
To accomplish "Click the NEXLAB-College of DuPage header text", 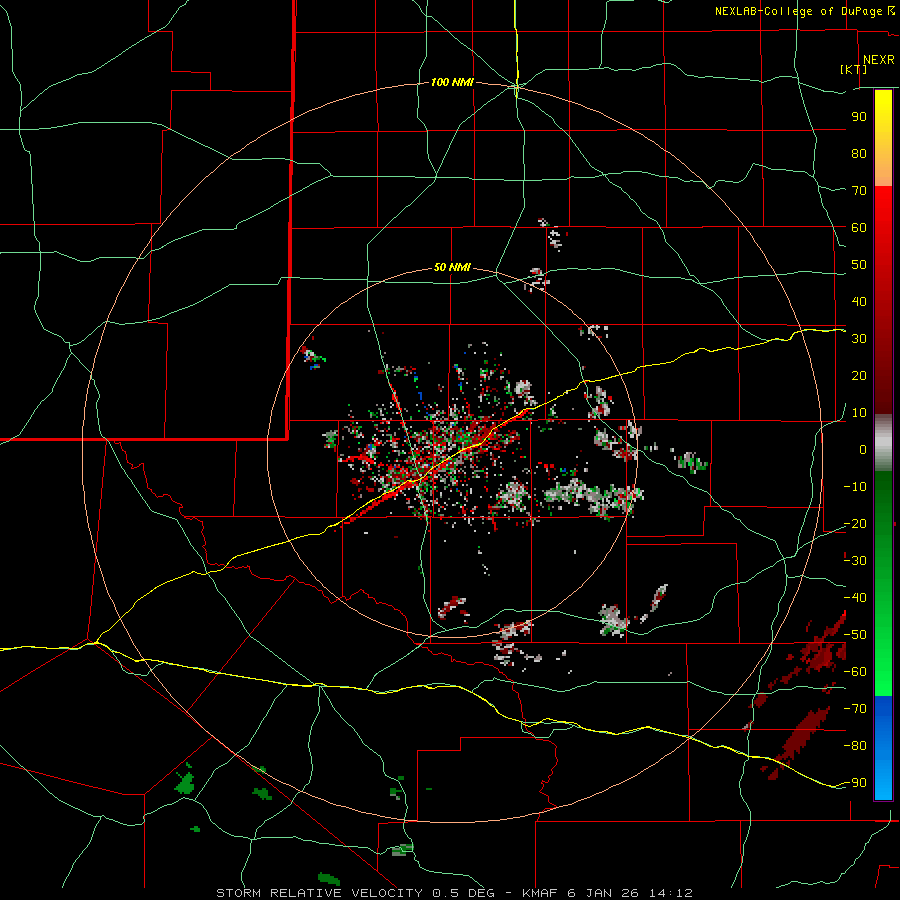I will point(798,11).
